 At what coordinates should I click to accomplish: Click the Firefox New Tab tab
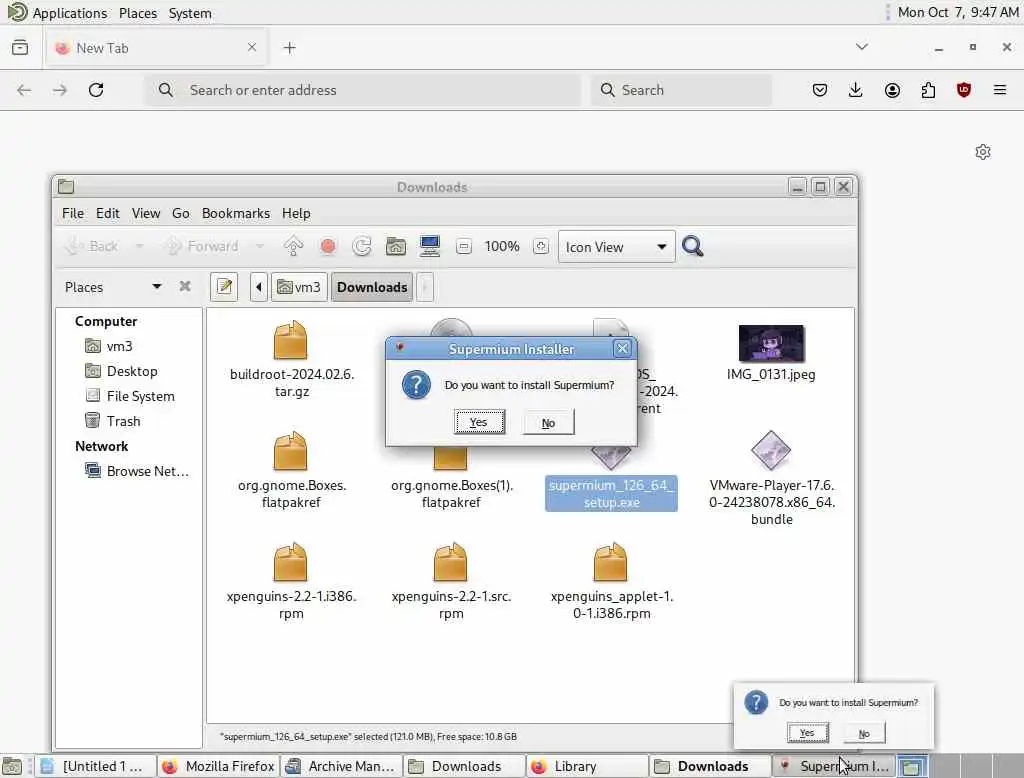(x=156, y=48)
